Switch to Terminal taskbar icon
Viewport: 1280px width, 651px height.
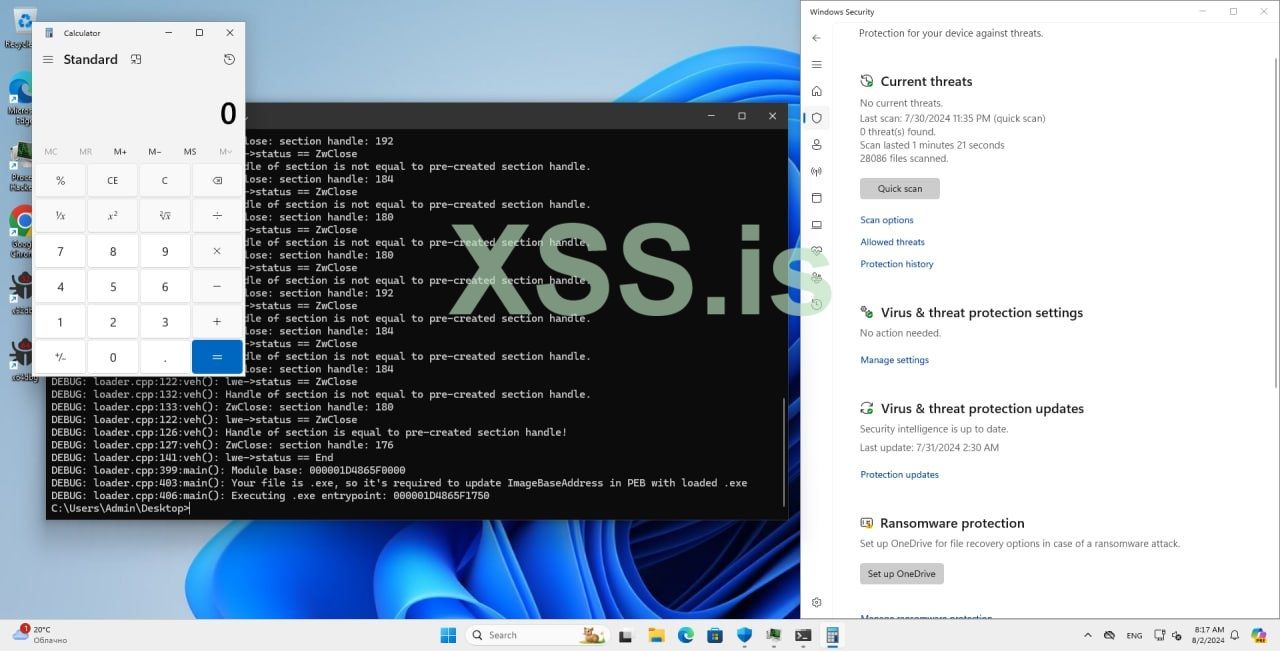pos(803,635)
